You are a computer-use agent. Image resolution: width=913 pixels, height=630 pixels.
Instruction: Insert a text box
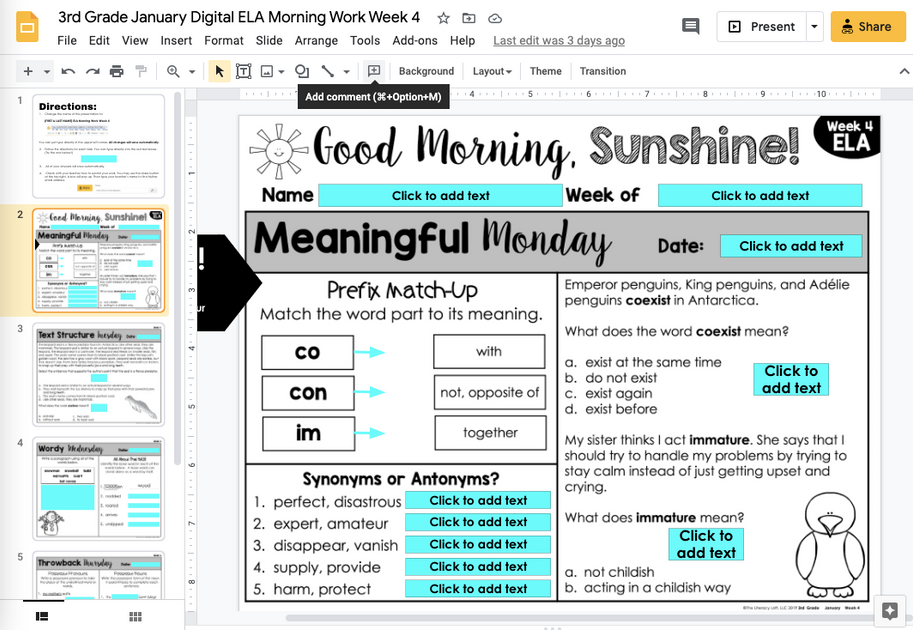(245, 71)
